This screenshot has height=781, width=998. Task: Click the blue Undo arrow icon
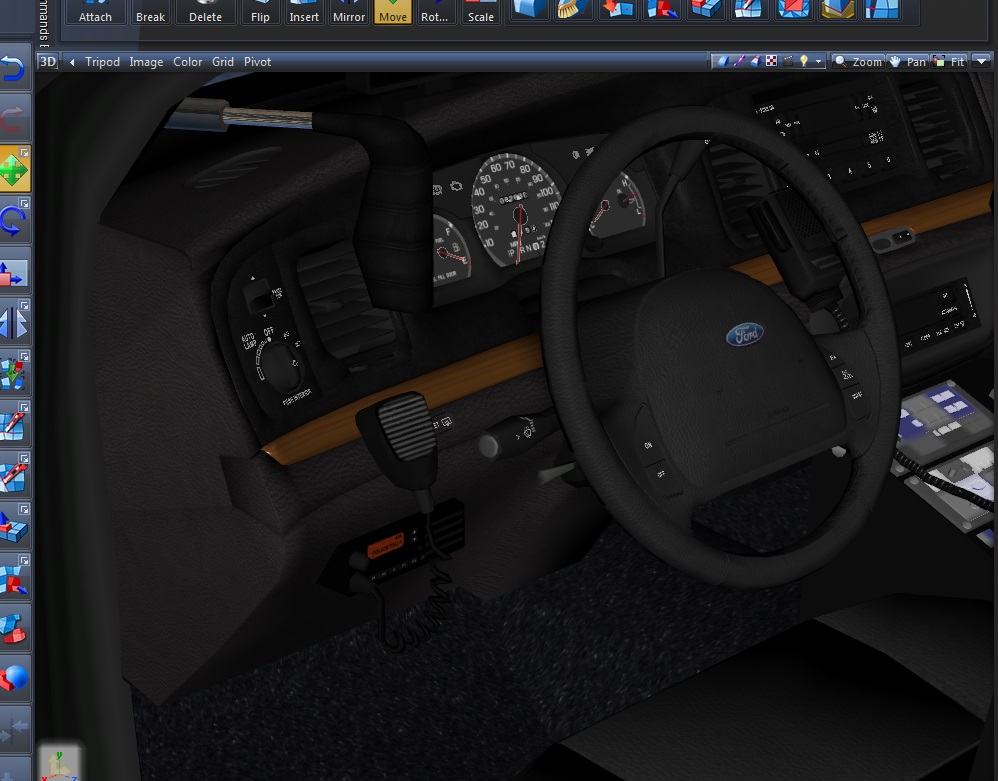[14, 68]
